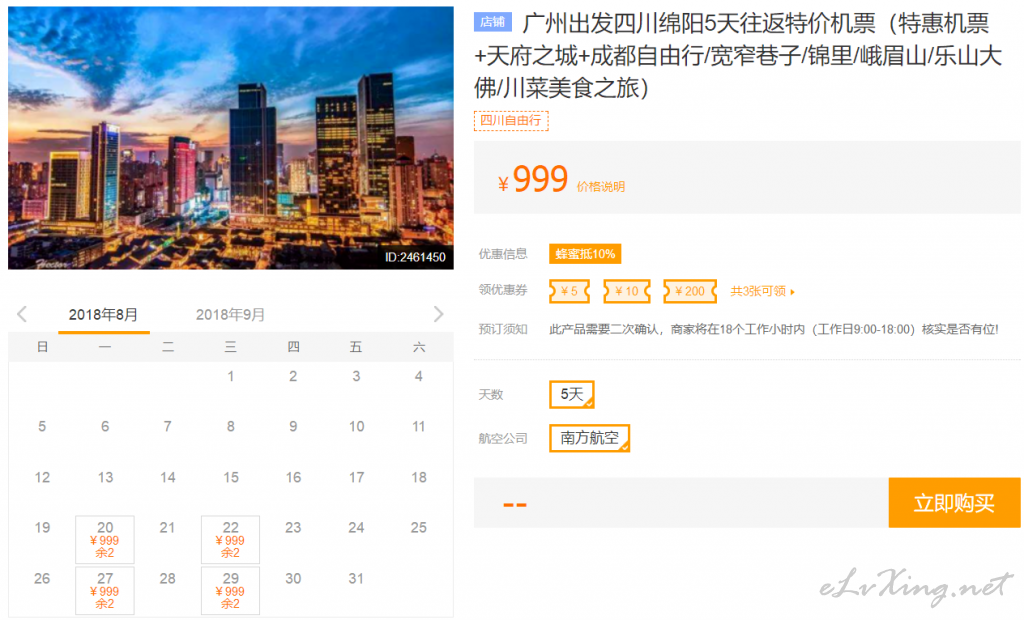
Task: Select August 29 departure date
Action: click(231, 591)
